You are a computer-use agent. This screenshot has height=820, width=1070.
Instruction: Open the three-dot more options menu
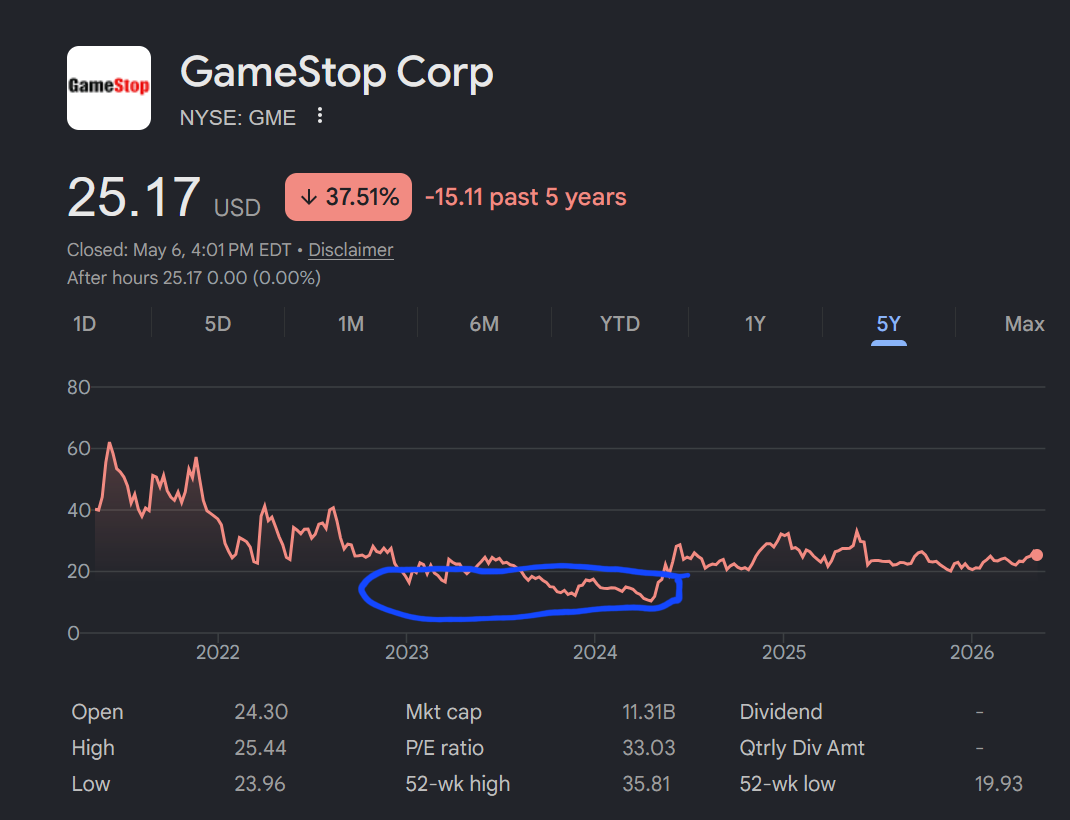tap(319, 116)
